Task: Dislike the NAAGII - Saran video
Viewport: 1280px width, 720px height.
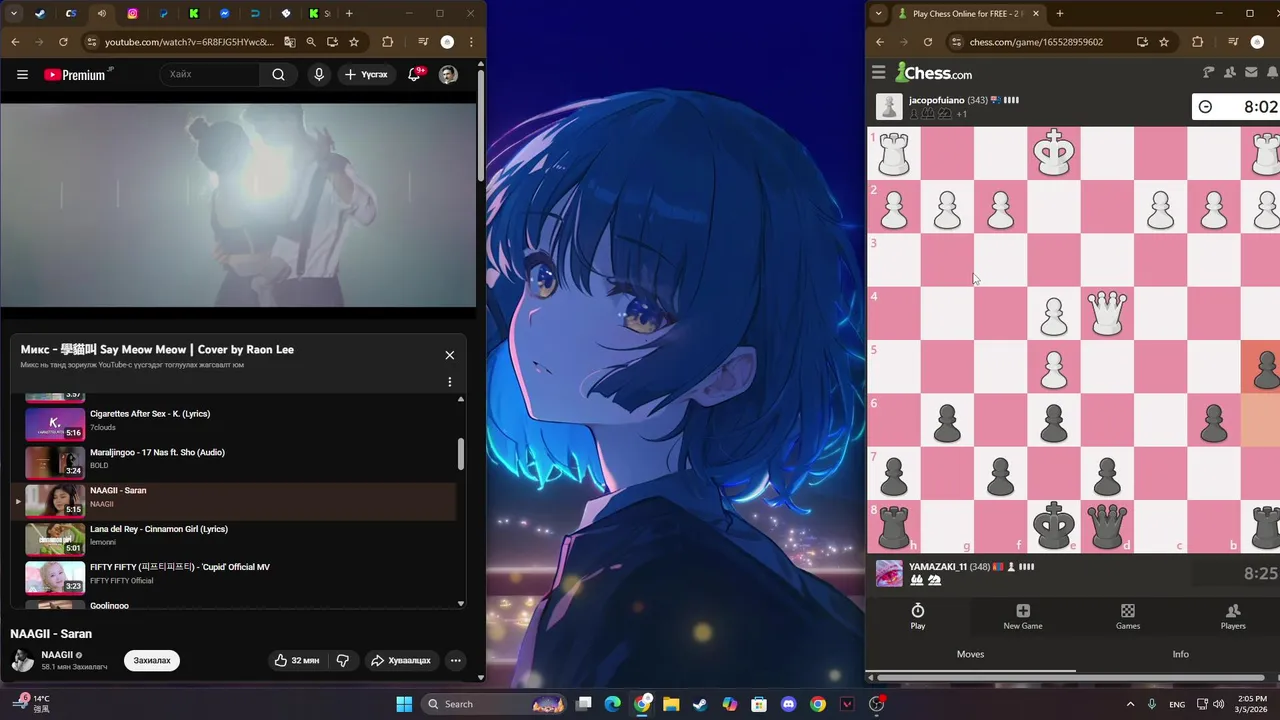Action: point(343,660)
